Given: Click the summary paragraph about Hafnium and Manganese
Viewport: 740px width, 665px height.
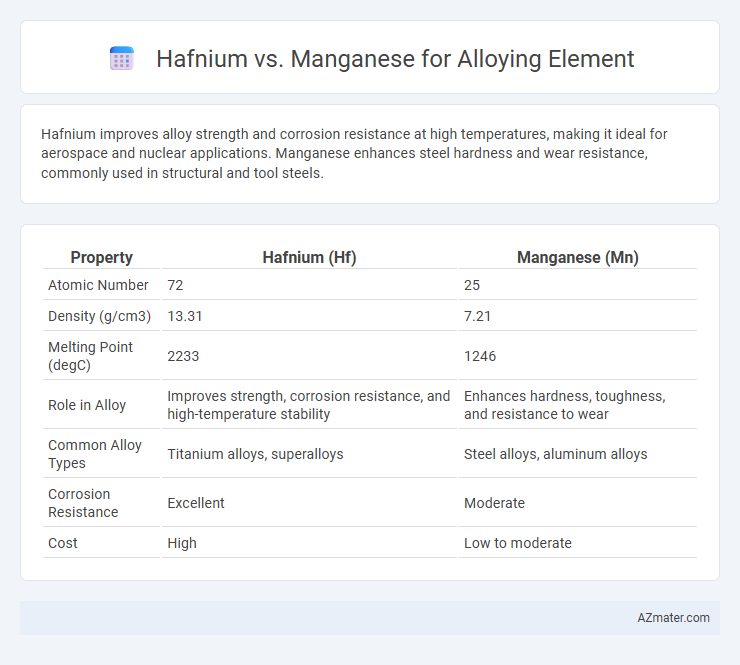Looking at the screenshot, I should coord(354,153).
